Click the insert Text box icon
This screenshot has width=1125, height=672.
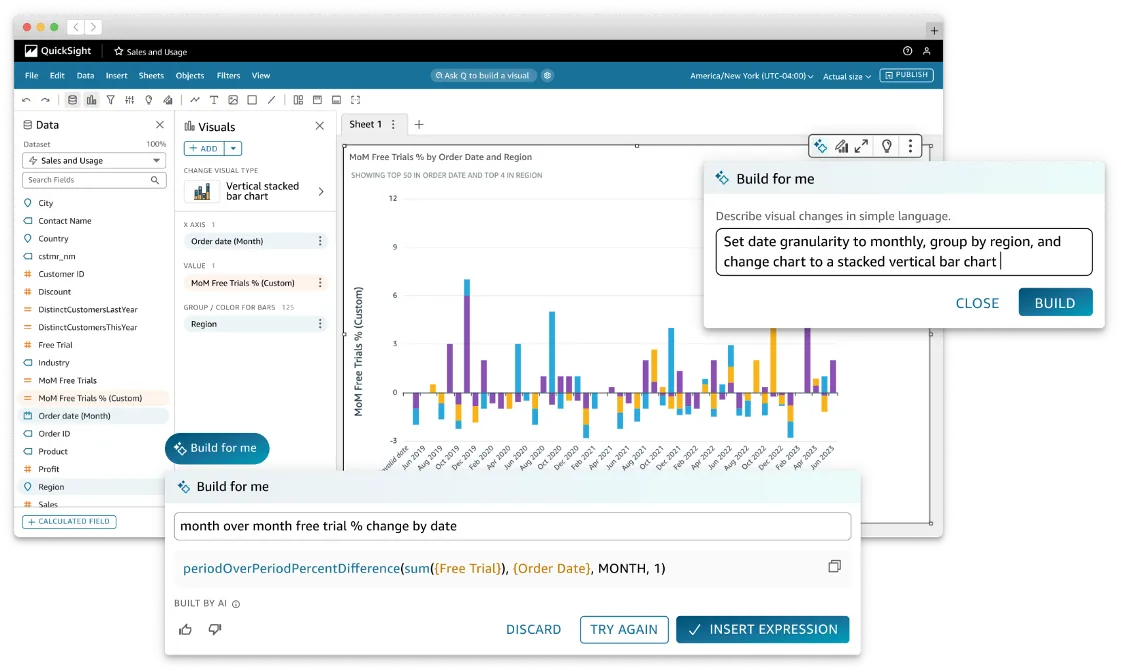(x=214, y=99)
